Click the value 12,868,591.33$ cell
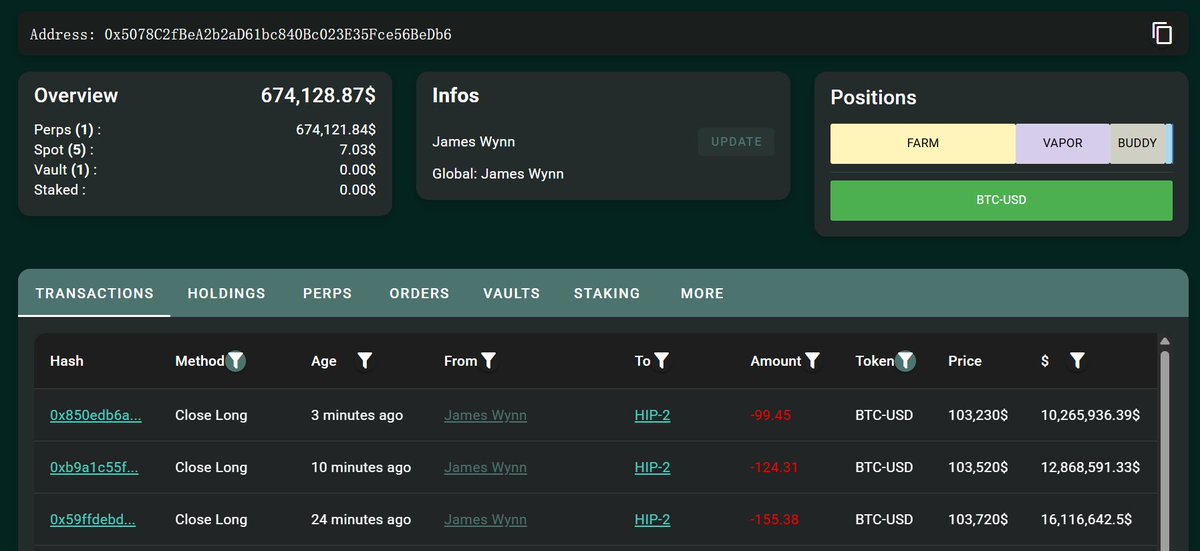This screenshot has height=551, width=1200. pyautogui.click(x=1090, y=467)
